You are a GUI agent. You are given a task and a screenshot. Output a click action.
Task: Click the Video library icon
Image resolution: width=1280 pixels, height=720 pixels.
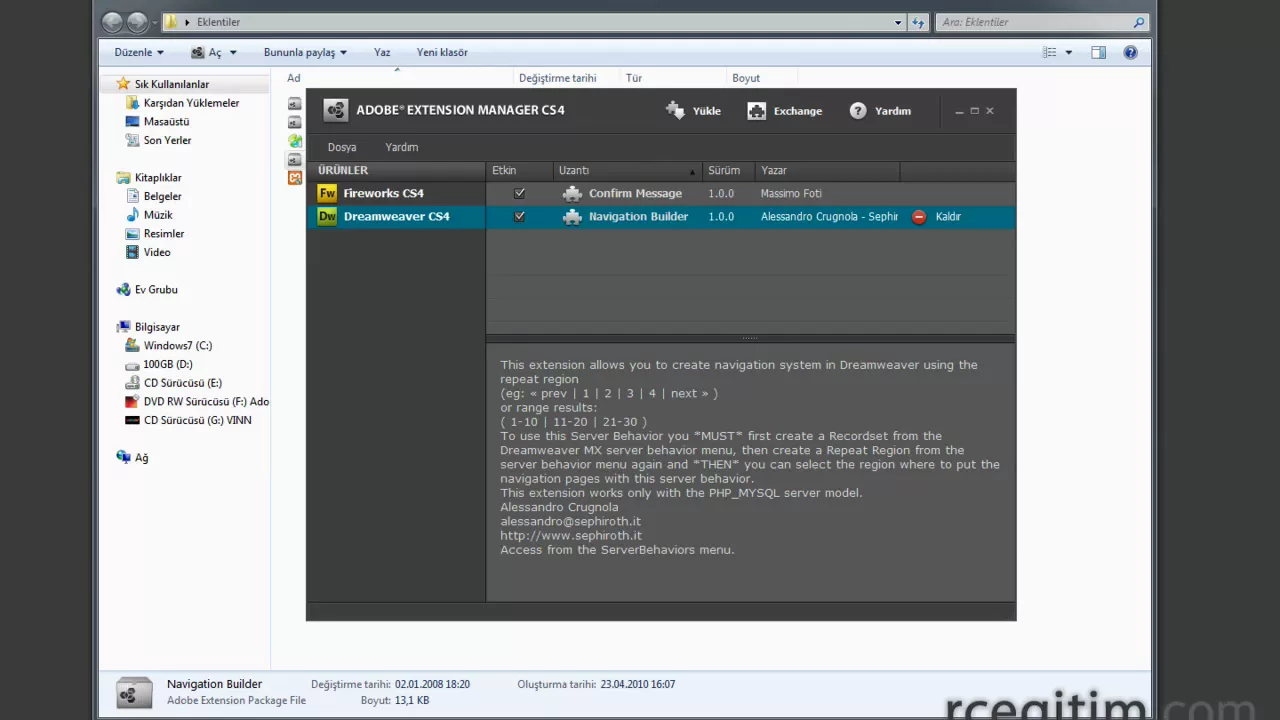coord(132,252)
